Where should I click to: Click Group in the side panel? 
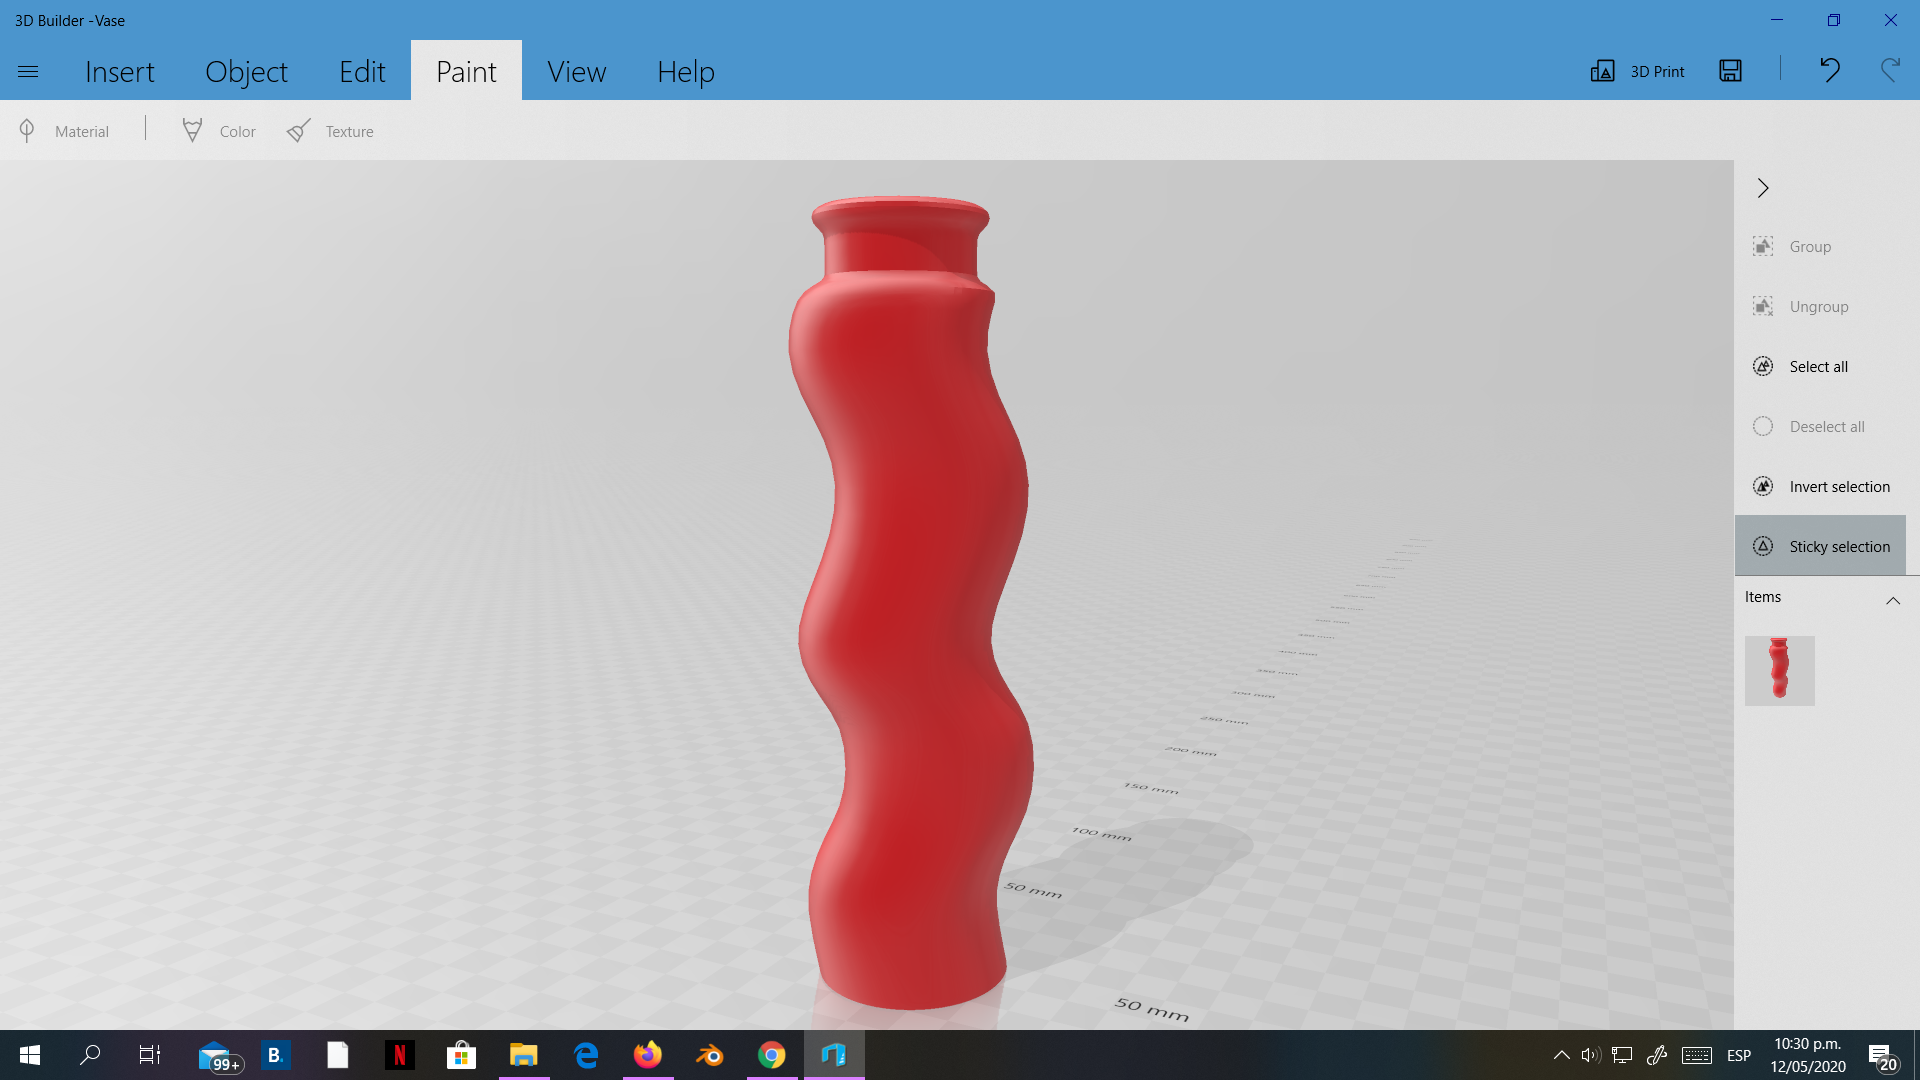1792,246
